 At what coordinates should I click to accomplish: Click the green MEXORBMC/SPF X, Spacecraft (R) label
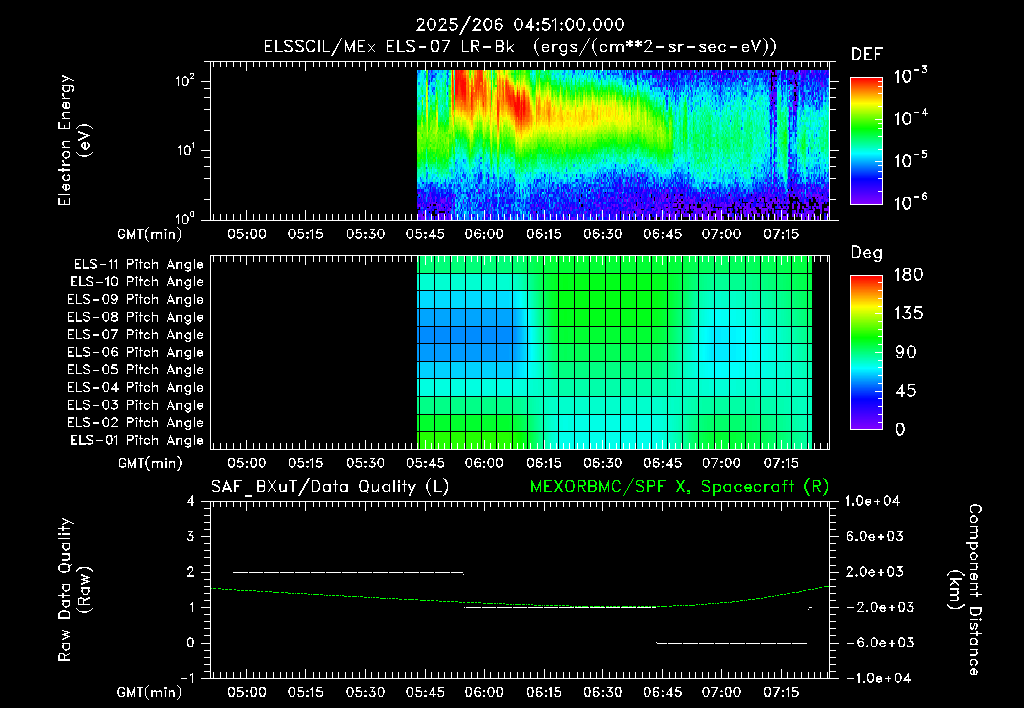coord(679,487)
